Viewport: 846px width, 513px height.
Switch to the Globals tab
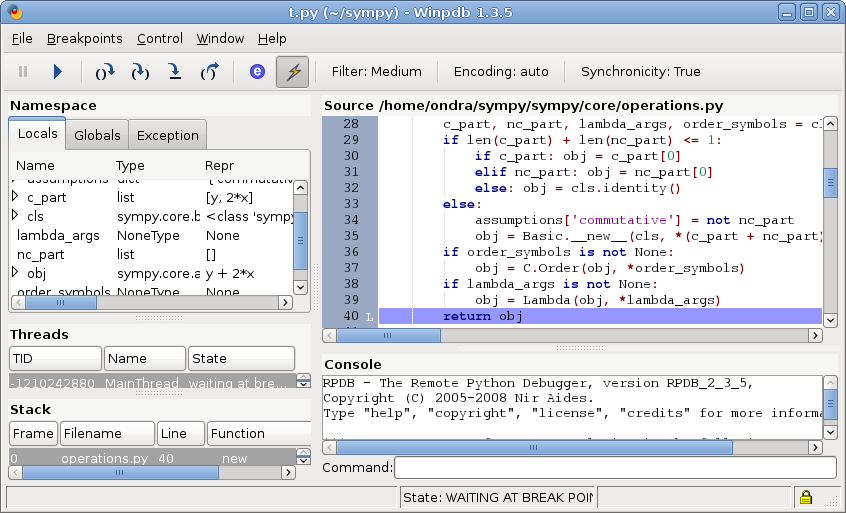pos(97,136)
